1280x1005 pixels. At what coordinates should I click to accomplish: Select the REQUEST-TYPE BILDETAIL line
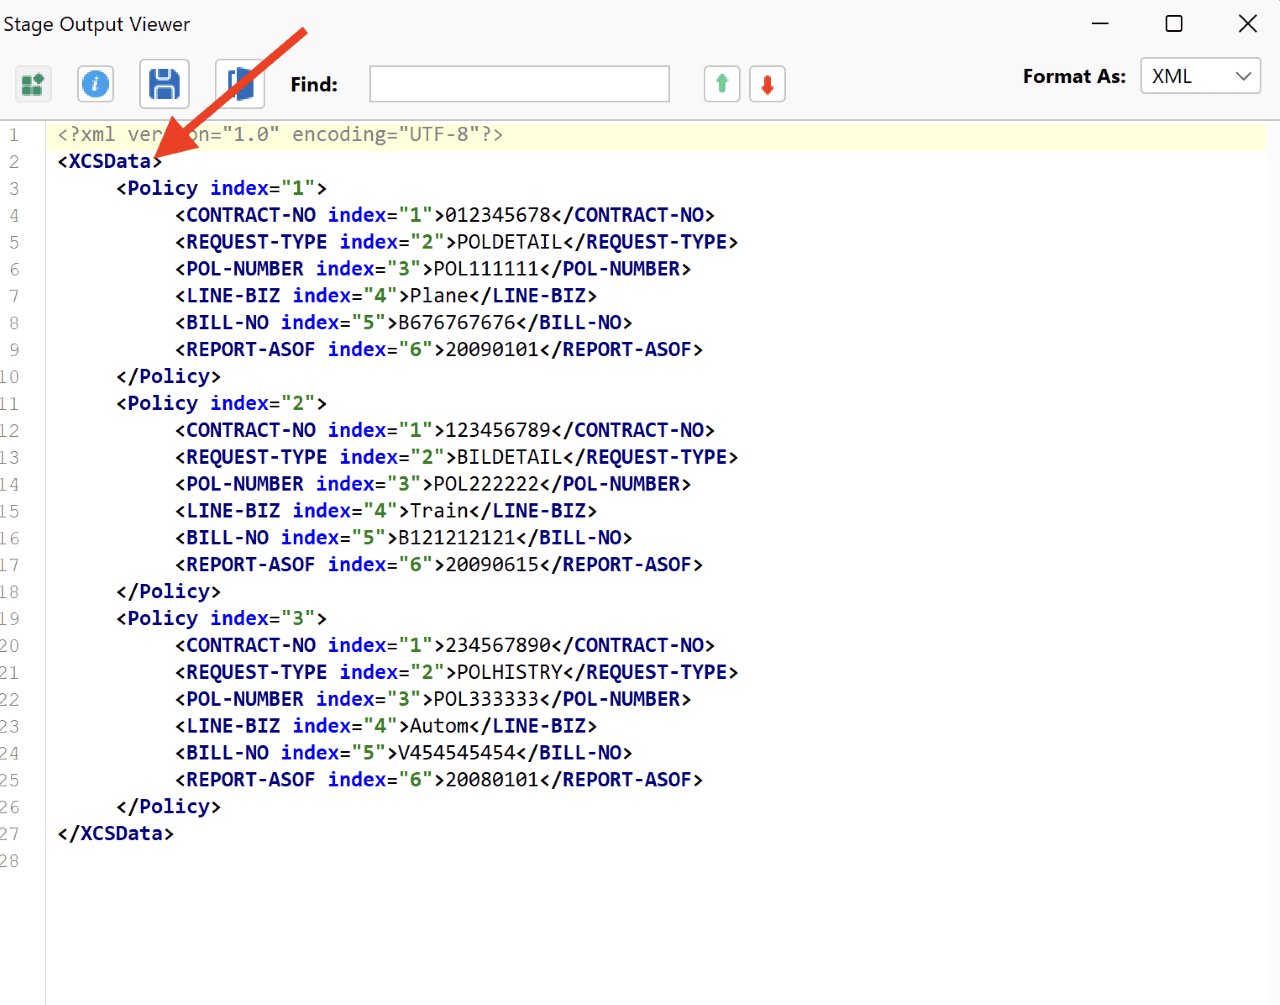point(457,457)
